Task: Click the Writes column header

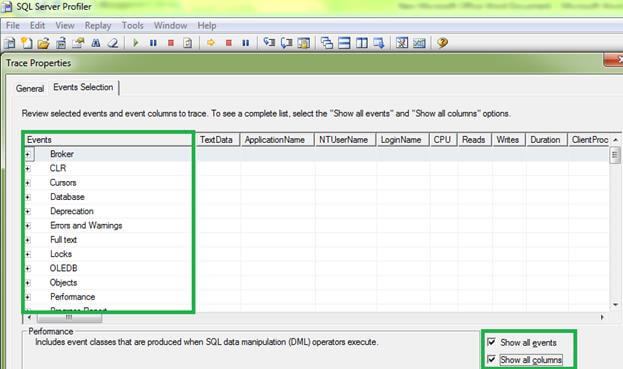Action: [509, 140]
